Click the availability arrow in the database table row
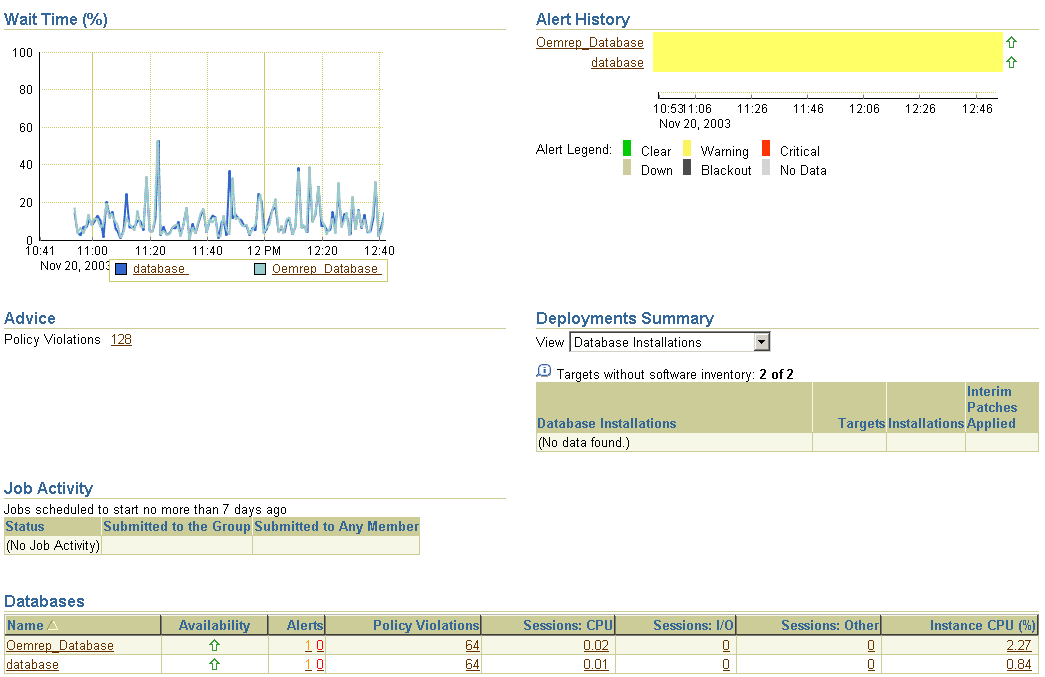 tap(214, 665)
